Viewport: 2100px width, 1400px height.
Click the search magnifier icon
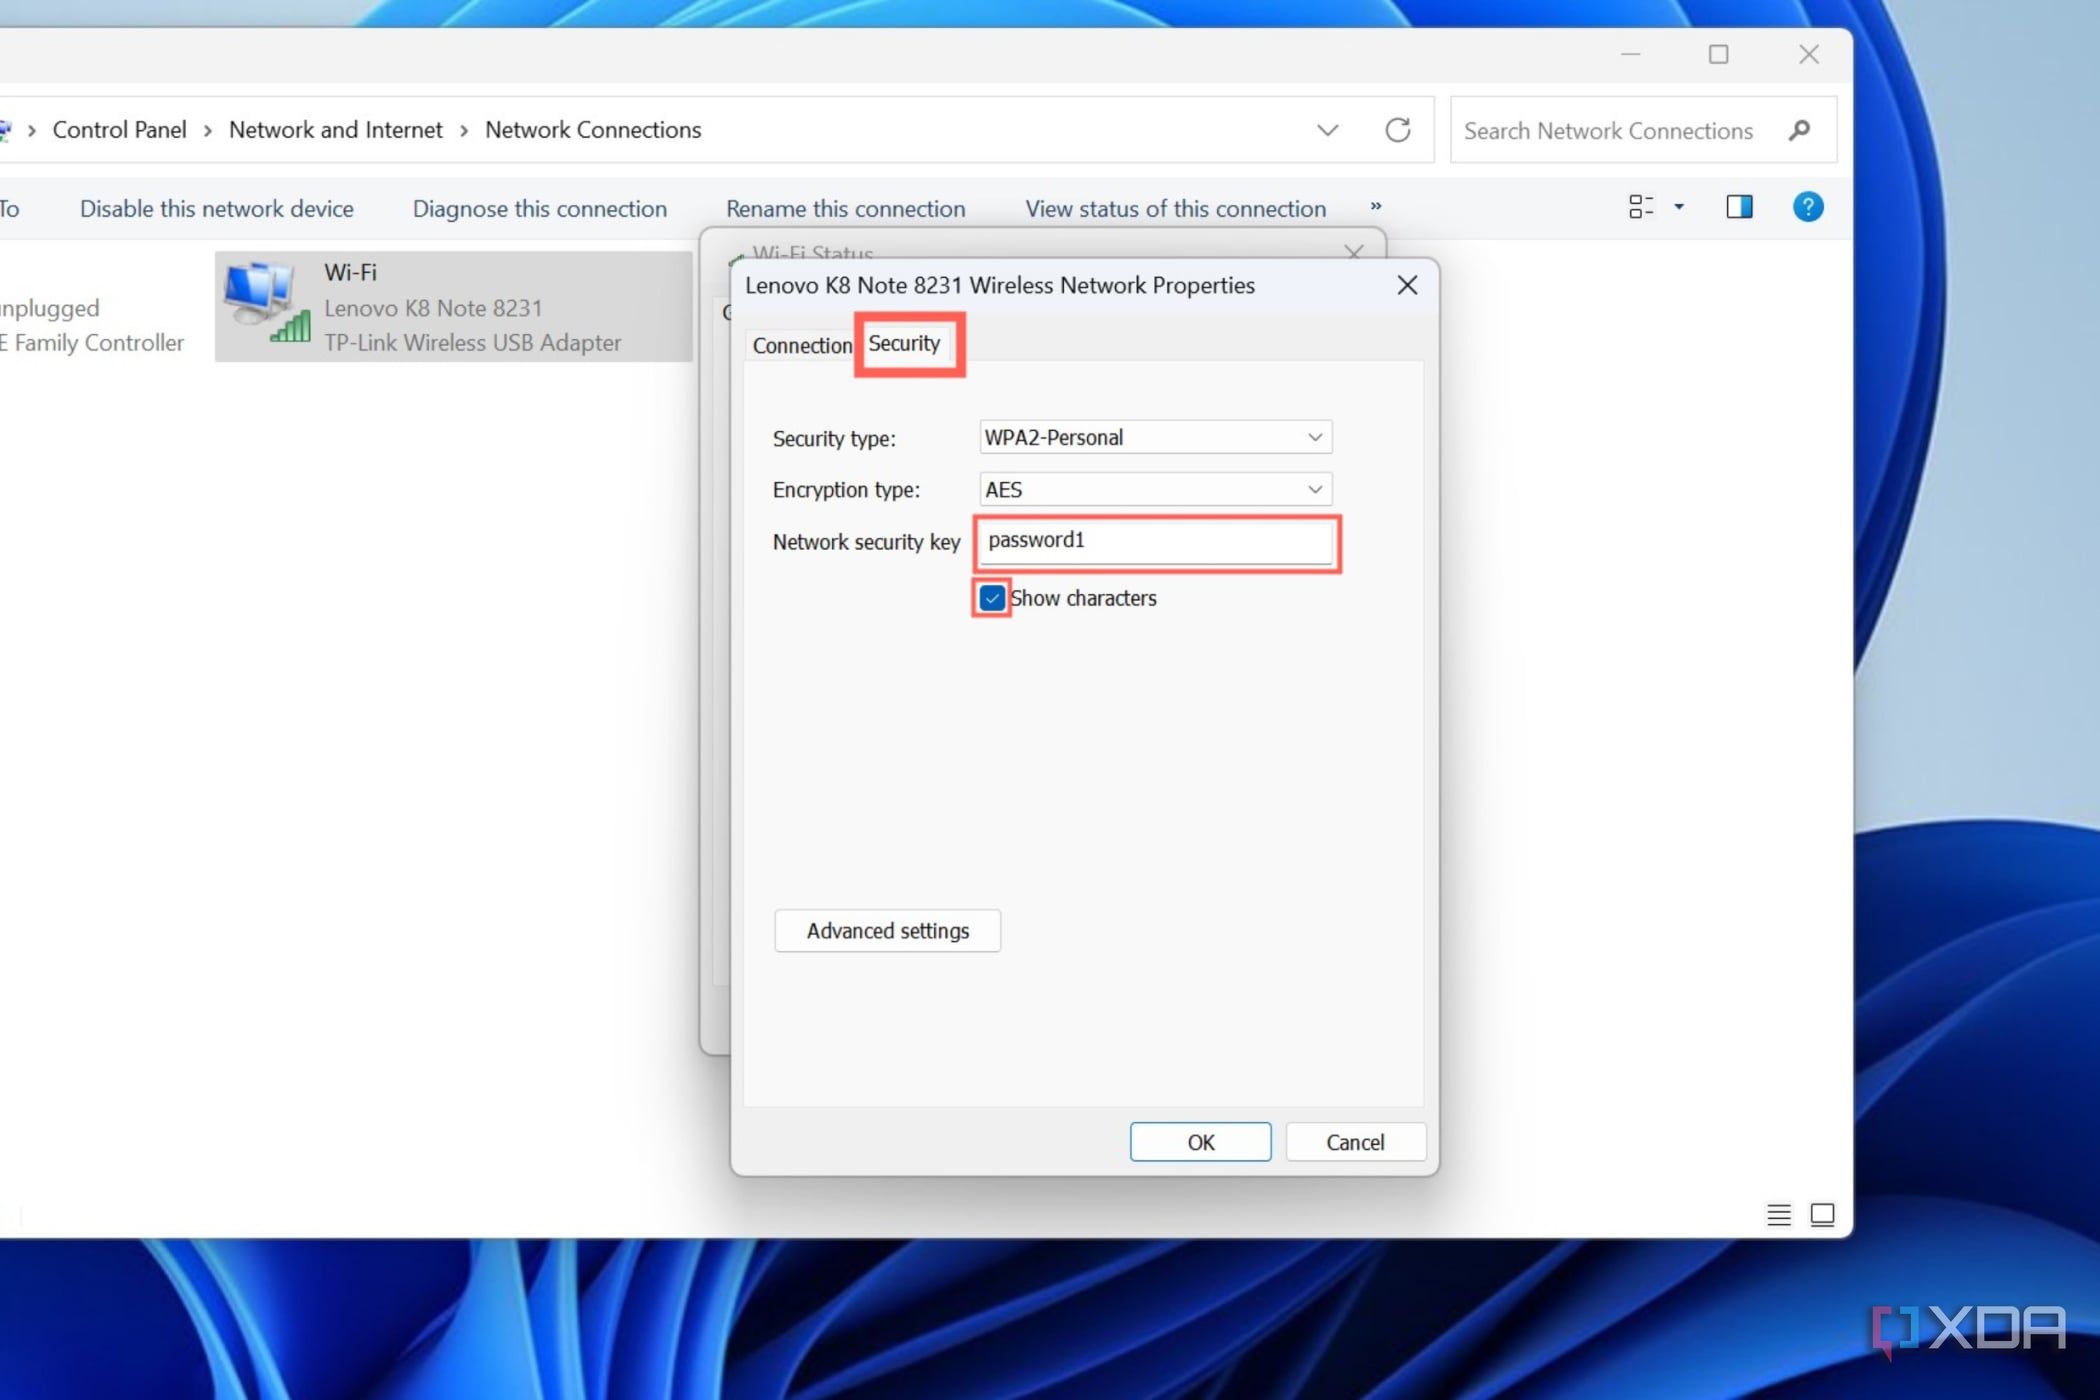point(1800,130)
